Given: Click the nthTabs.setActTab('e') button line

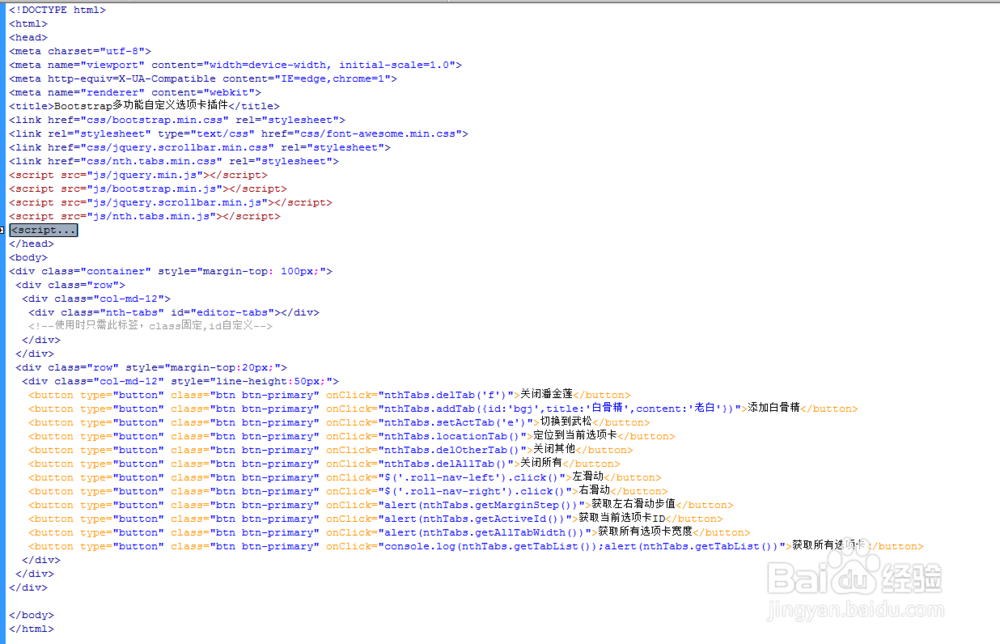Looking at the screenshot, I should coord(339,422).
